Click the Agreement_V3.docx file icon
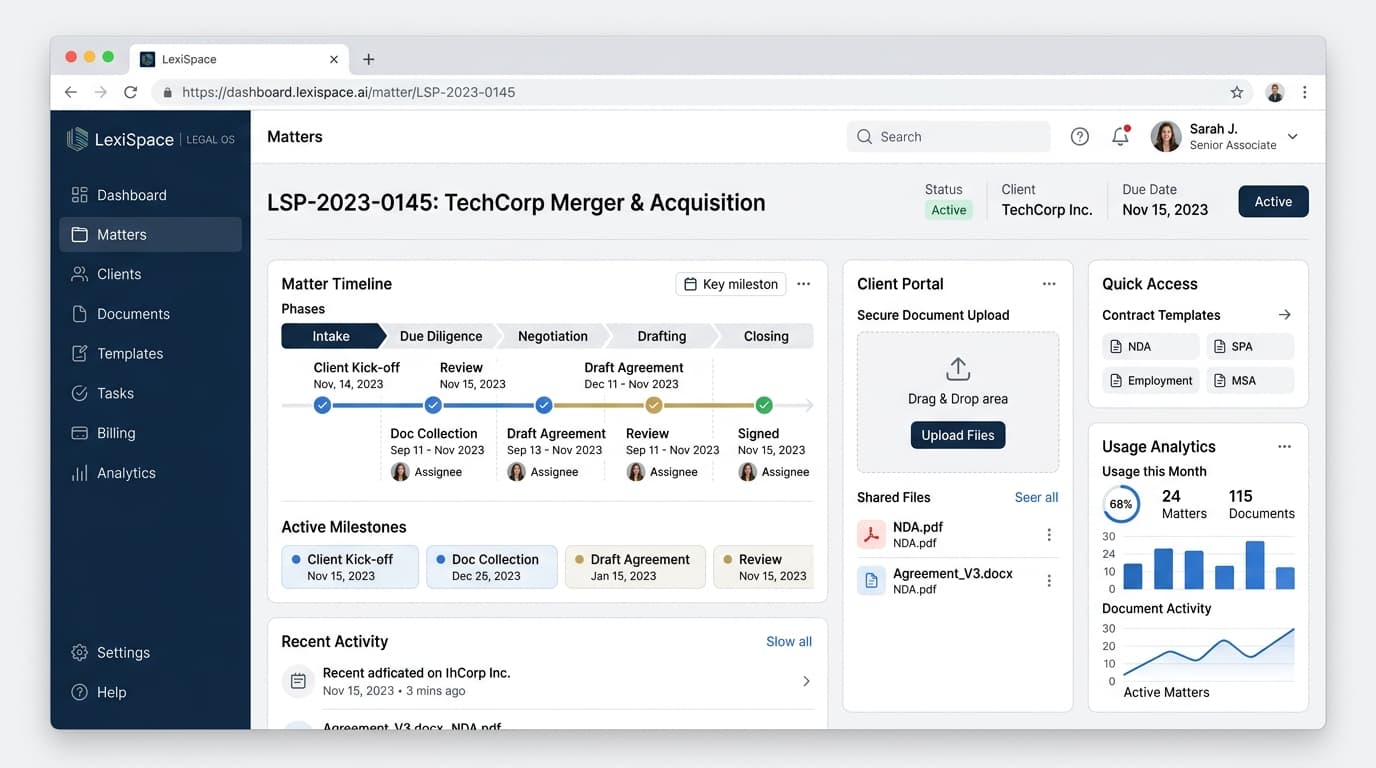 (x=872, y=580)
